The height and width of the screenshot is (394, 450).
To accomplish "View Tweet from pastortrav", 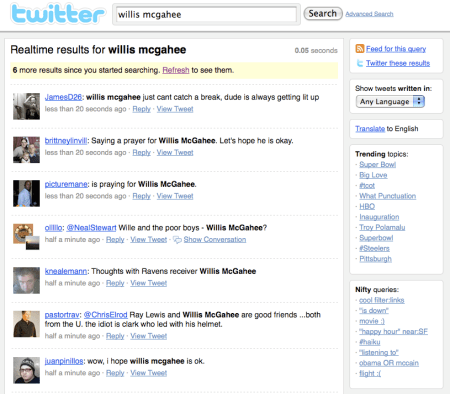I will (149, 336).
